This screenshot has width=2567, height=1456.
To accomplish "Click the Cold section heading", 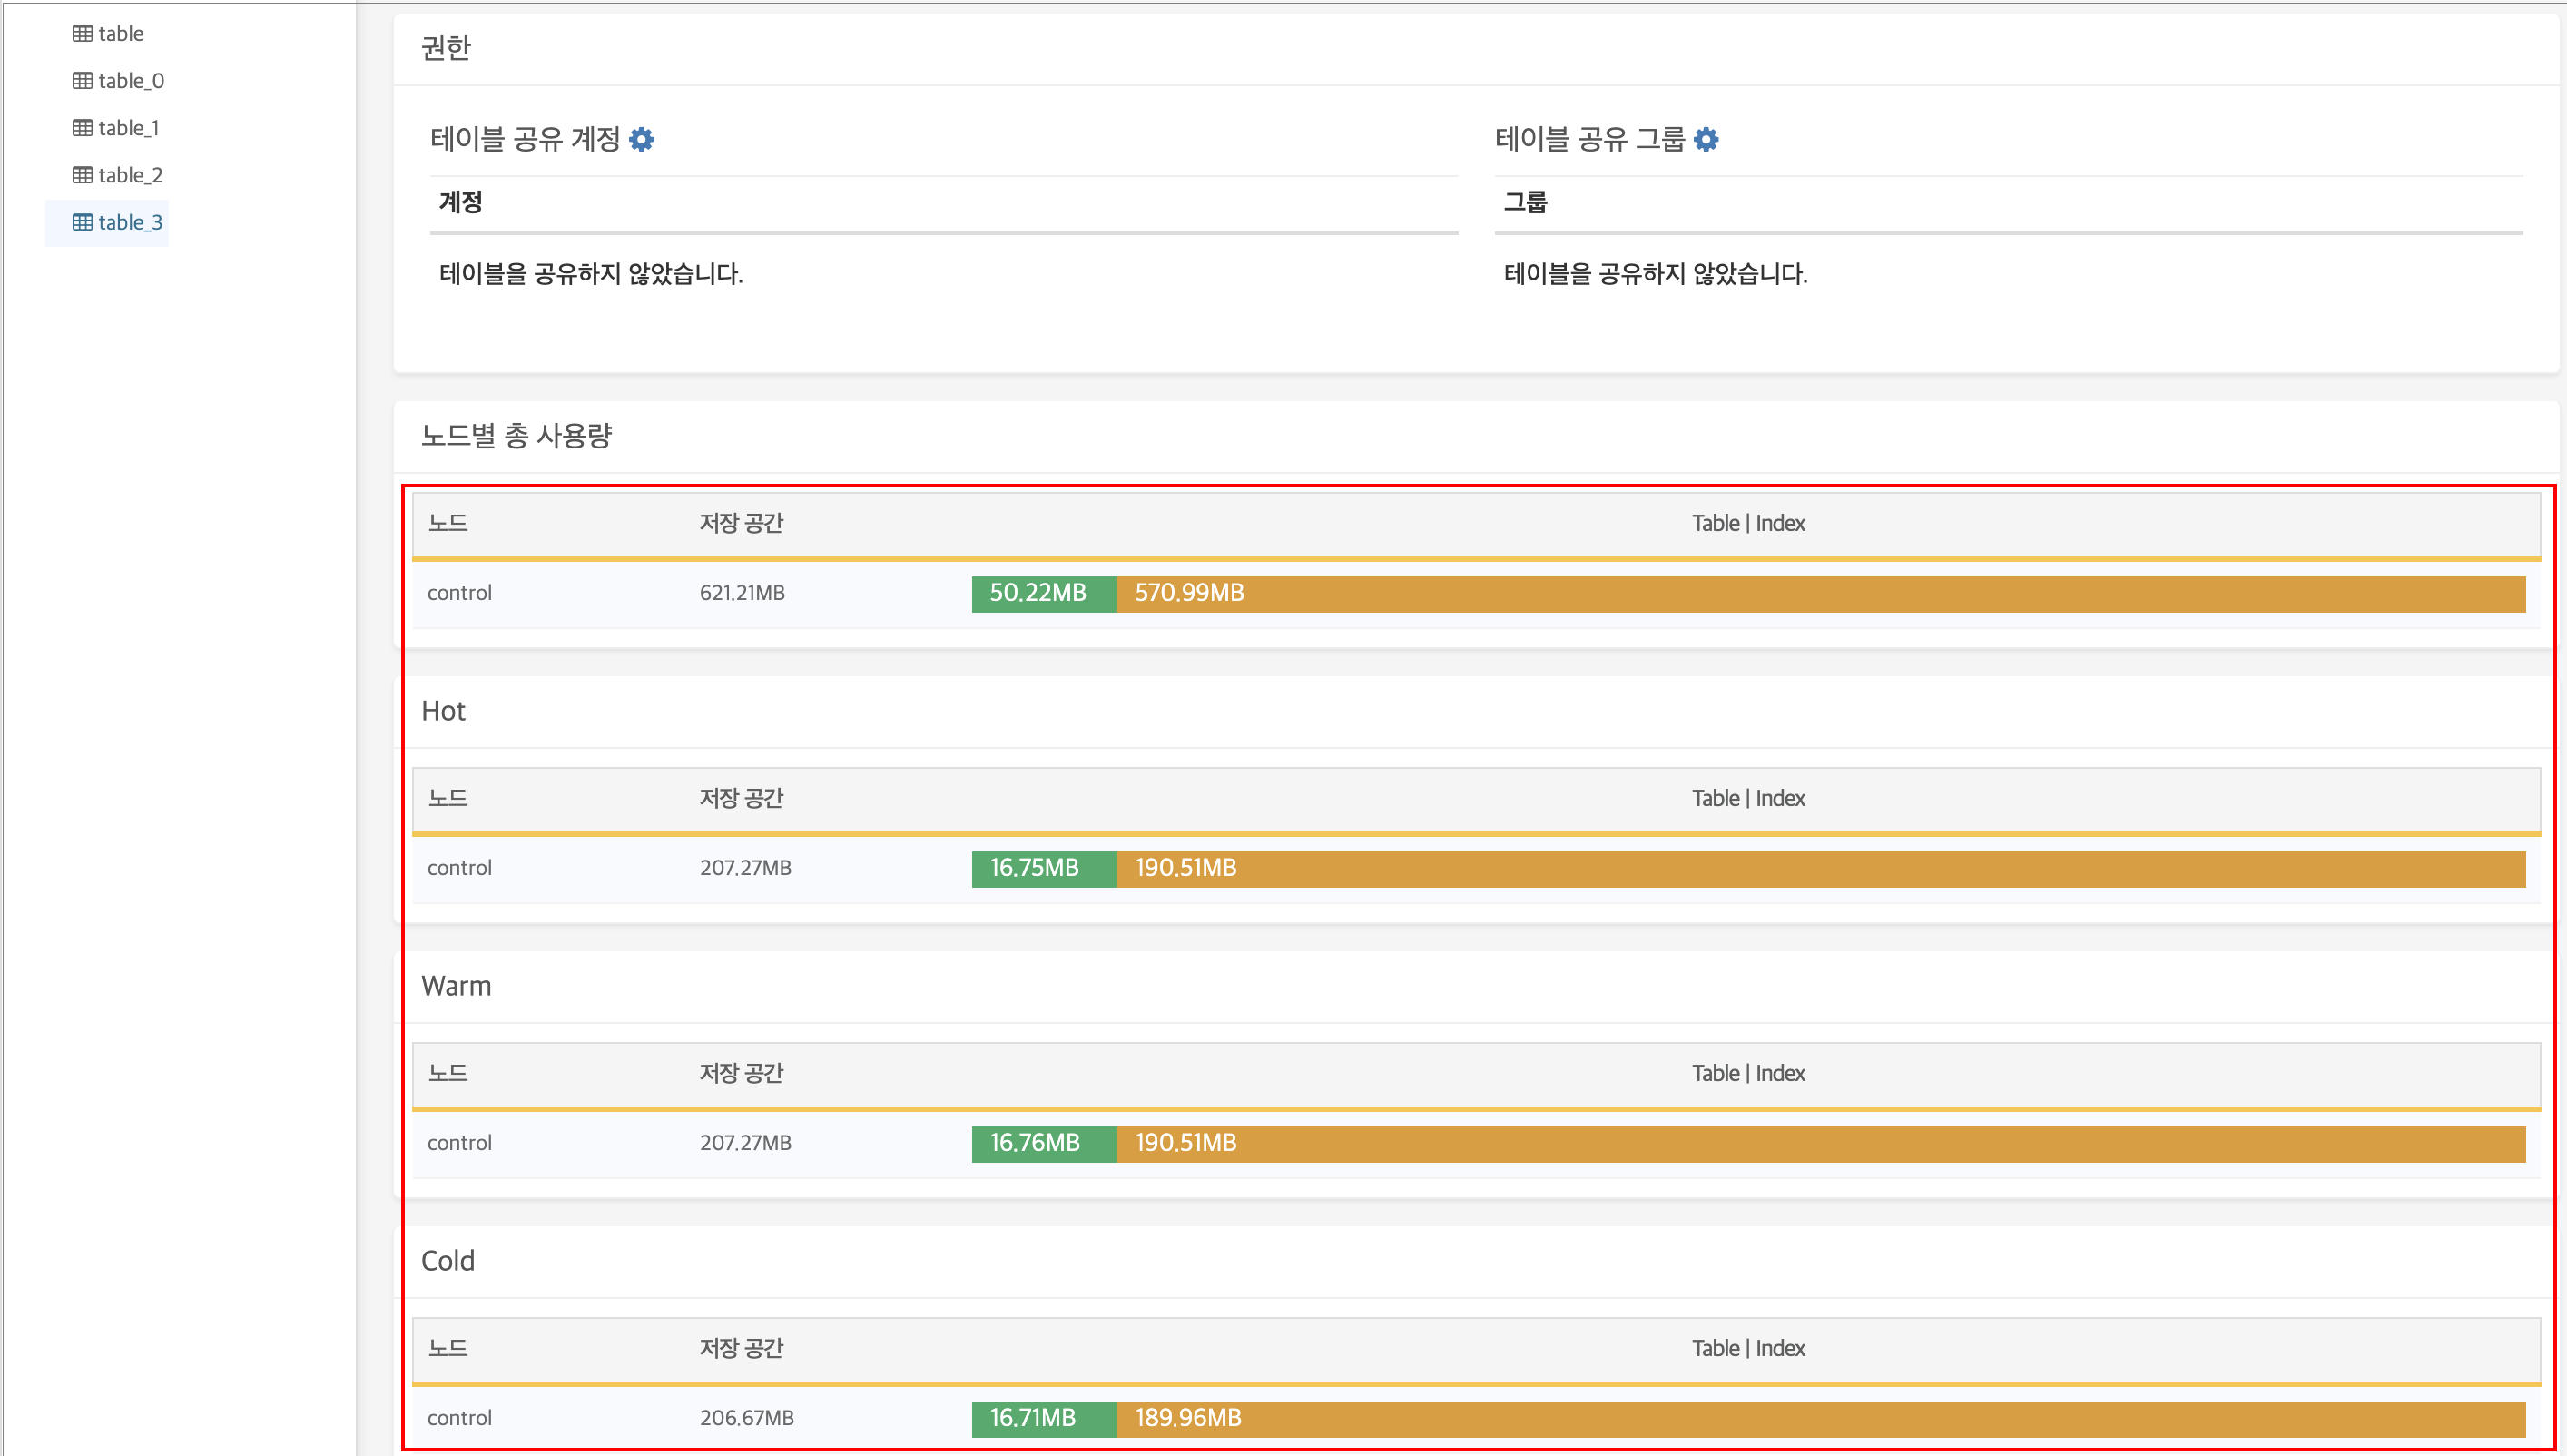I will pos(448,1261).
